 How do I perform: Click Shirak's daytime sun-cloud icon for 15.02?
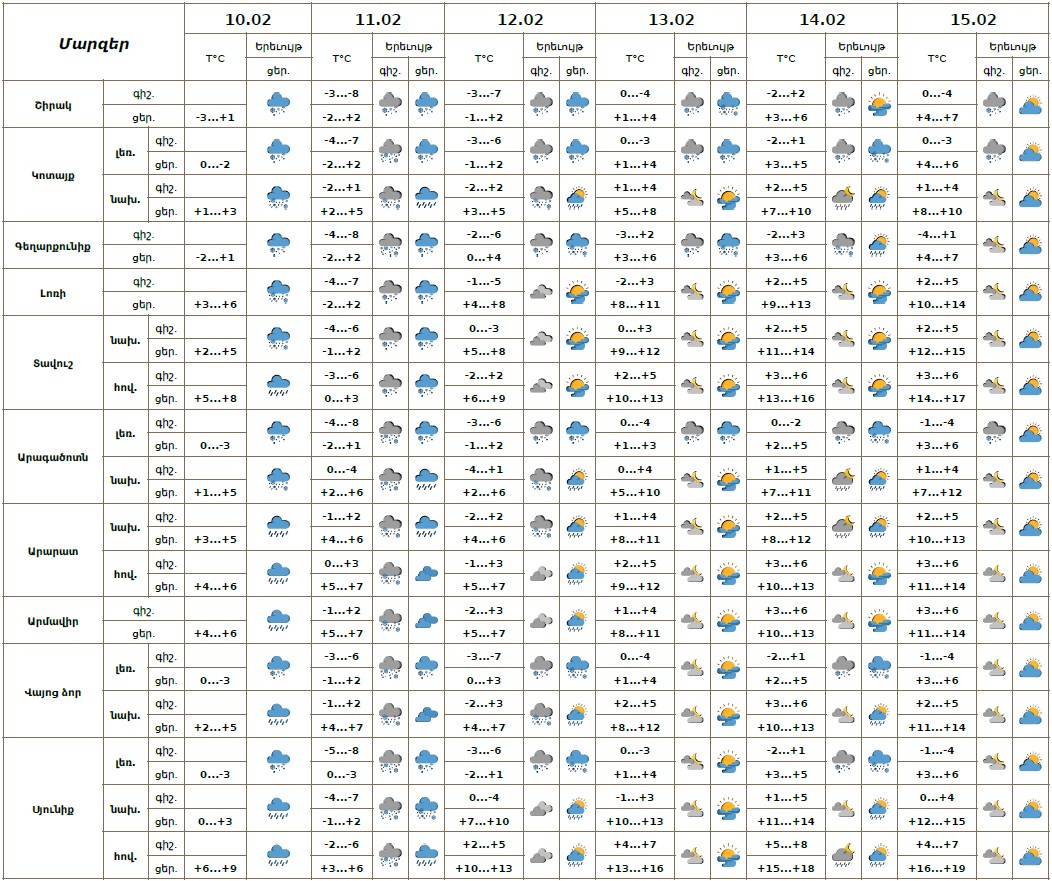[x=1030, y=104]
